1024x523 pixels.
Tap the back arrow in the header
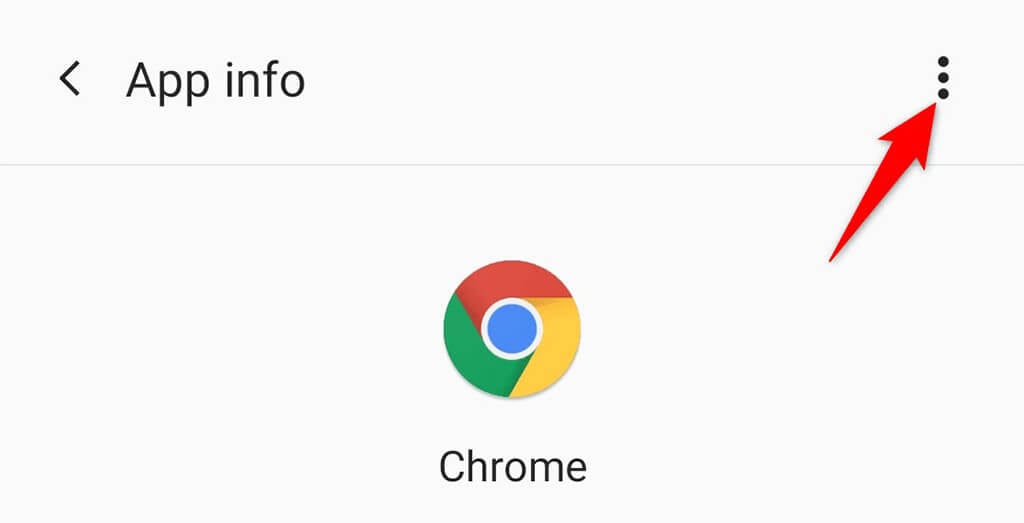coord(70,78)
